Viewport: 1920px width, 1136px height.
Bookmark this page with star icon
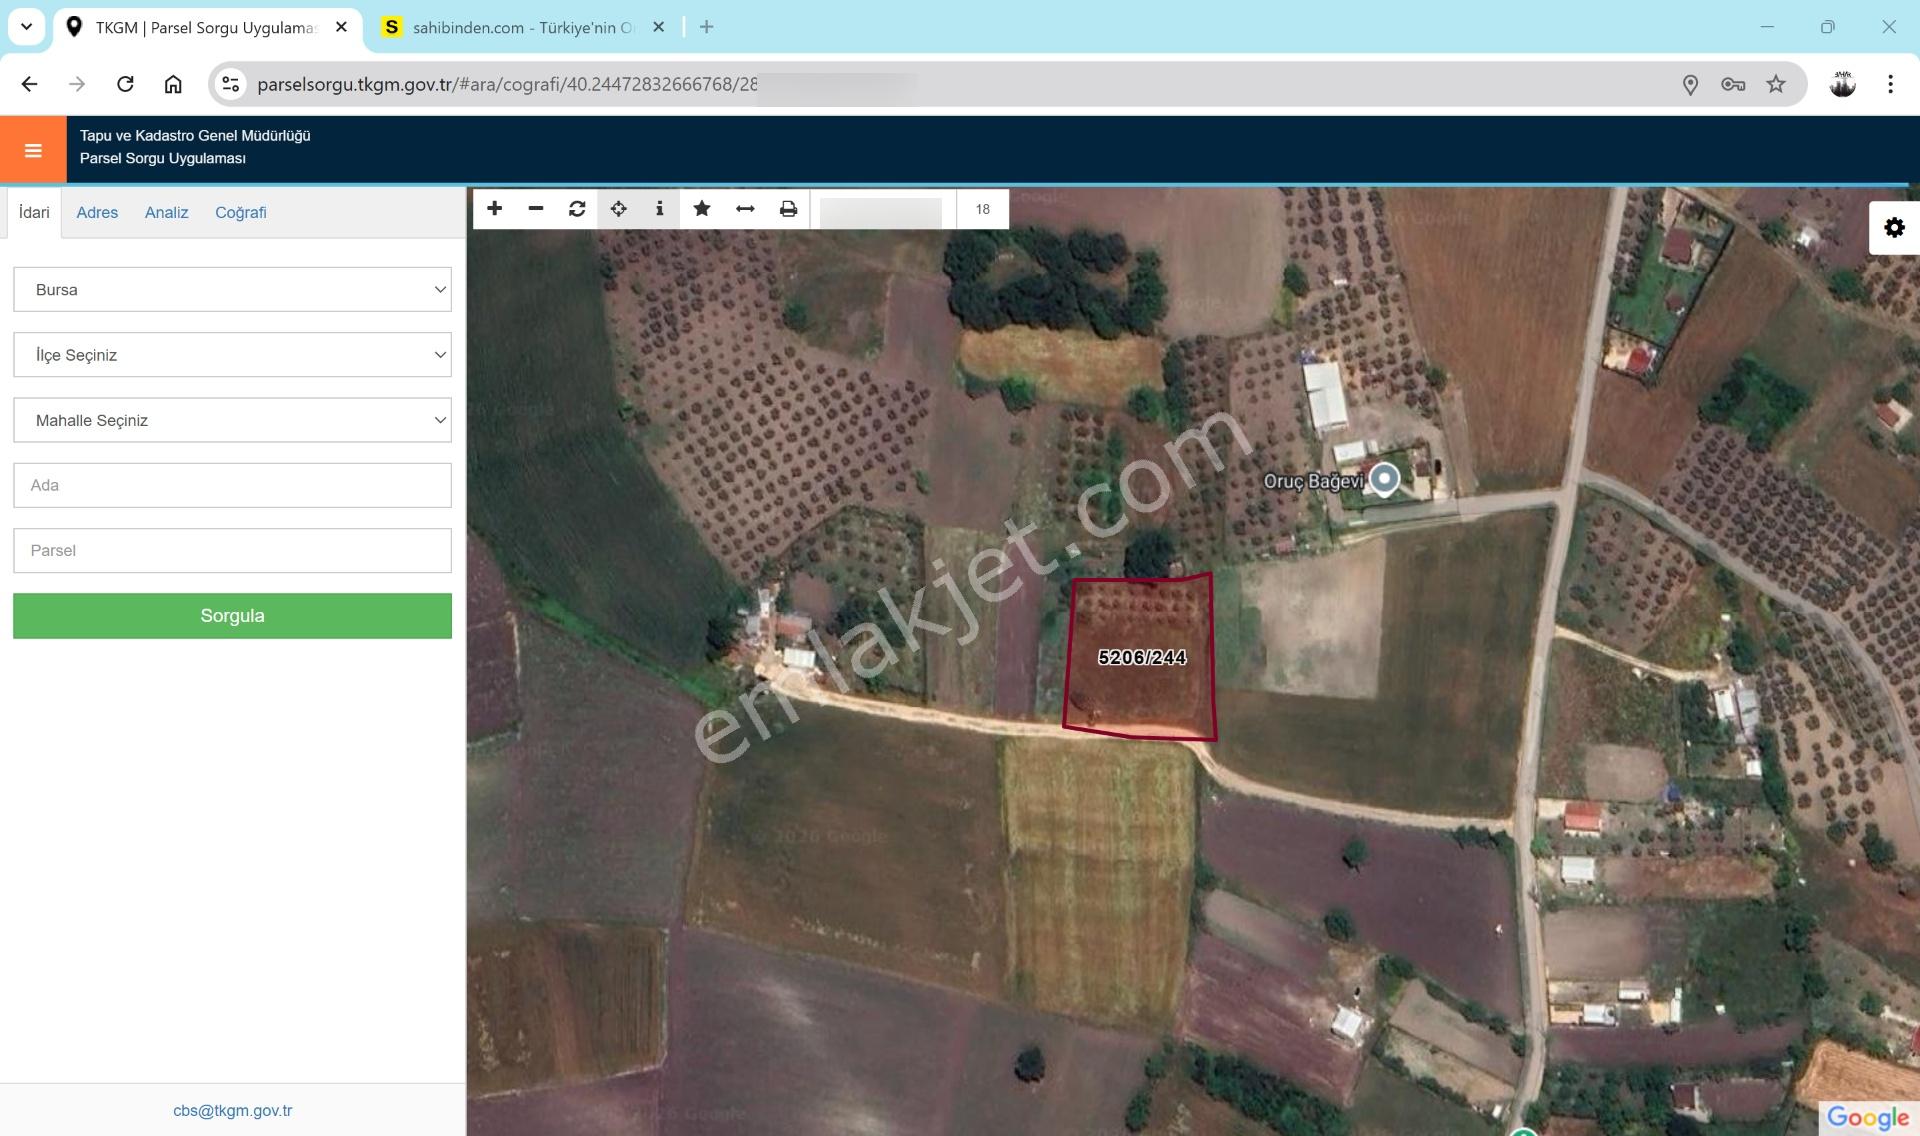(1776, 85)
